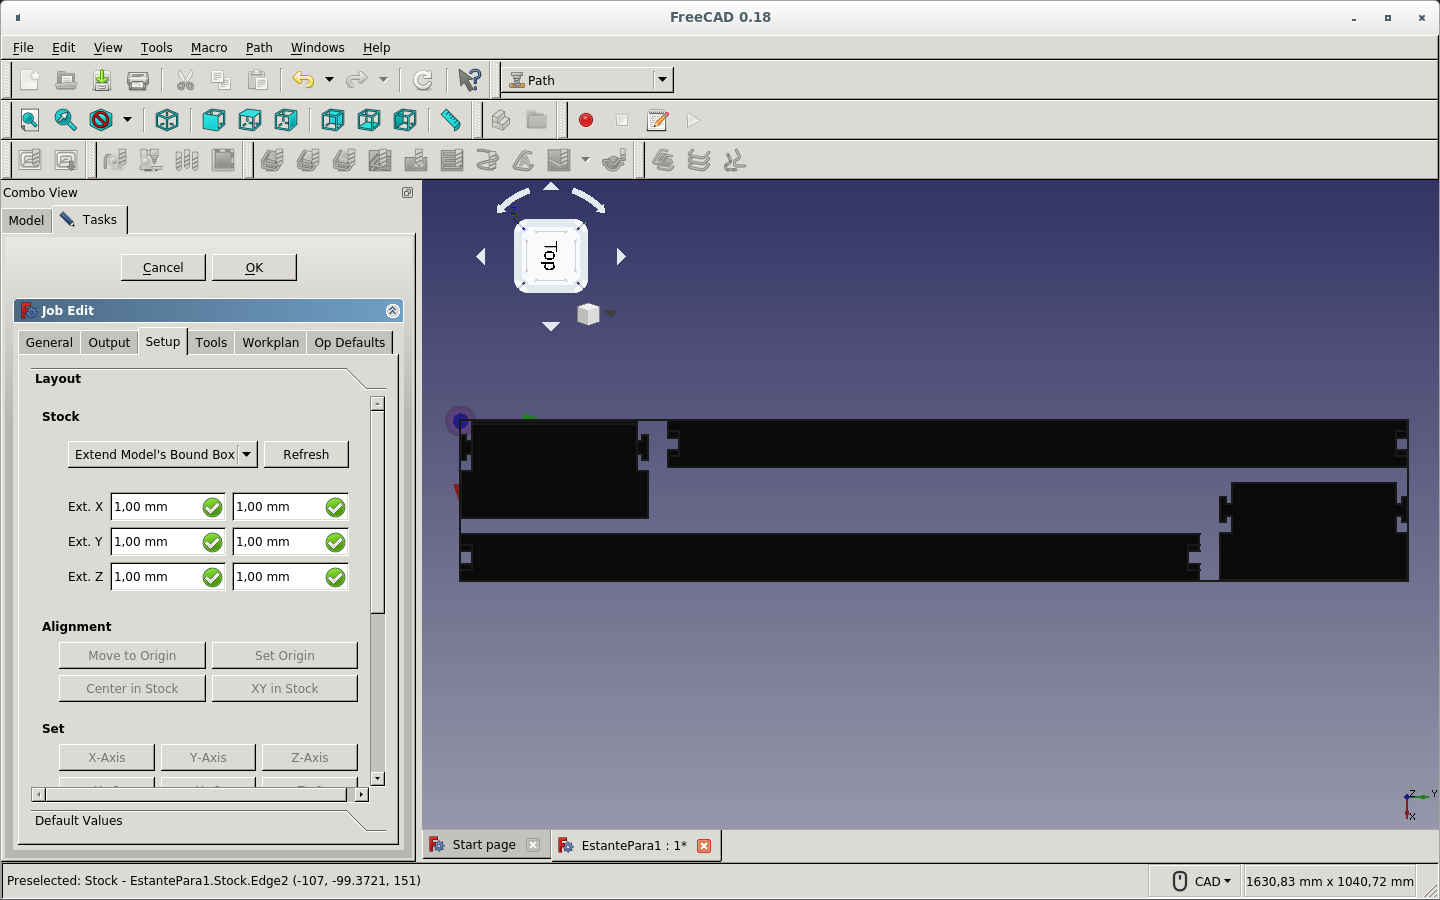Viewport: 1440px width, 900px height.
Task: Start macro recording red dot
Action: click(x=586, y=120)
